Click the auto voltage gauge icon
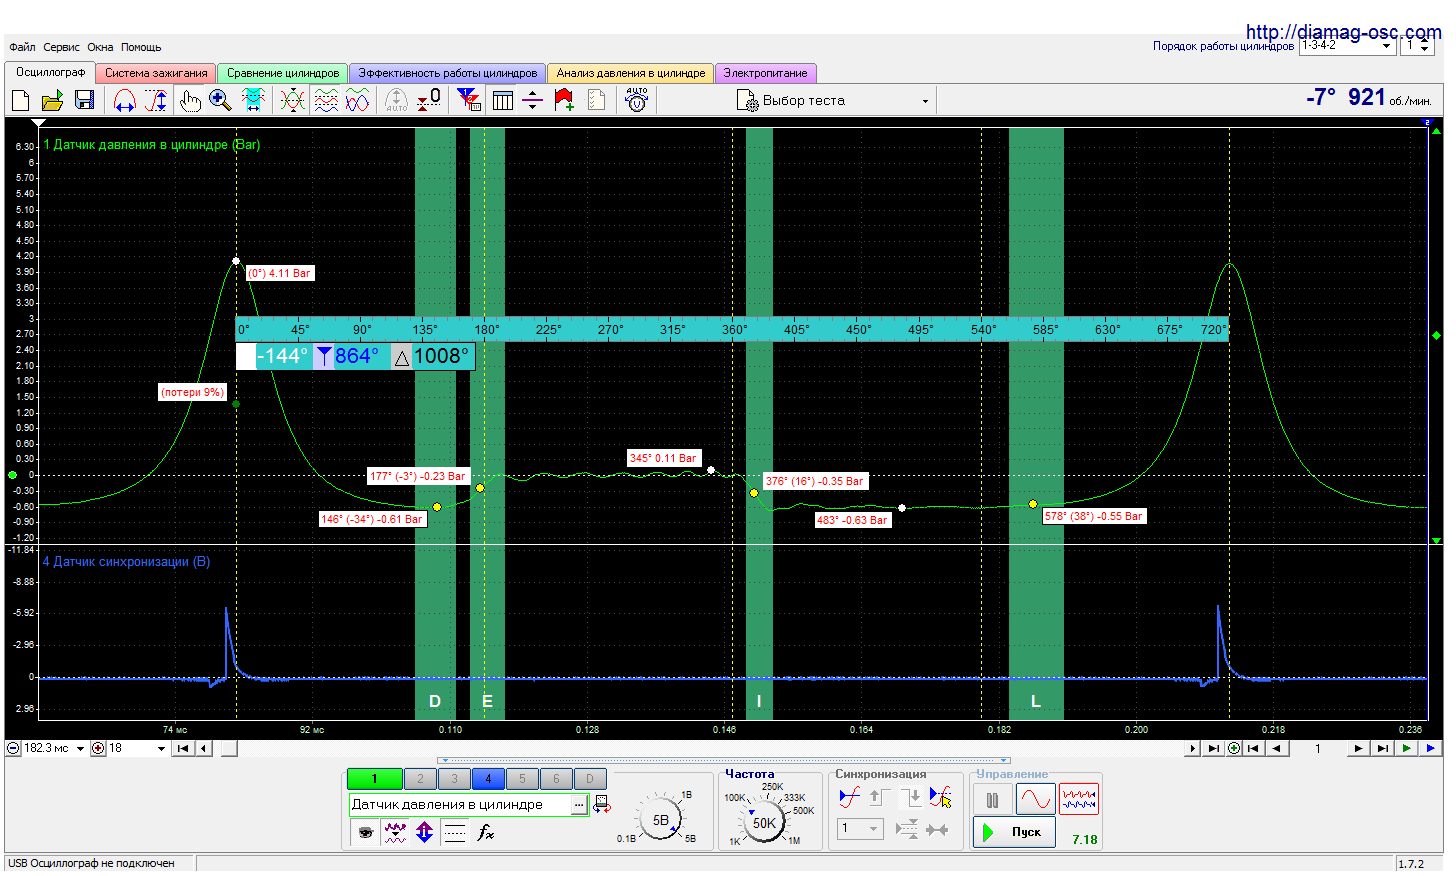Screen dimensions: 1456x876 tap(636, 100)
